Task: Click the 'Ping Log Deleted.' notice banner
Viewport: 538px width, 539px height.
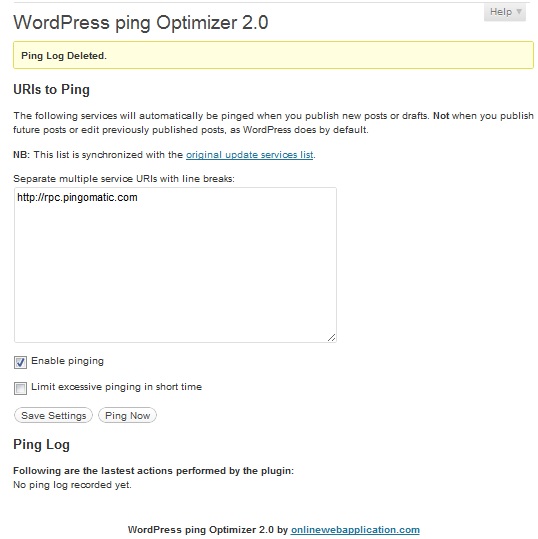Action: pyautogui.click(x=273, y=55)
